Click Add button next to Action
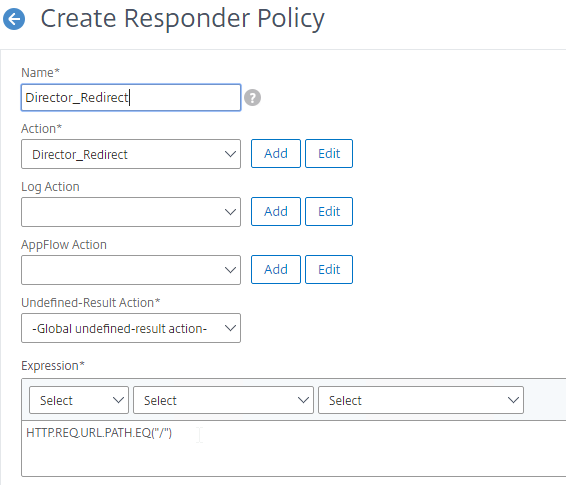Screen dimensions: 566x485 [x=276, y=153]
